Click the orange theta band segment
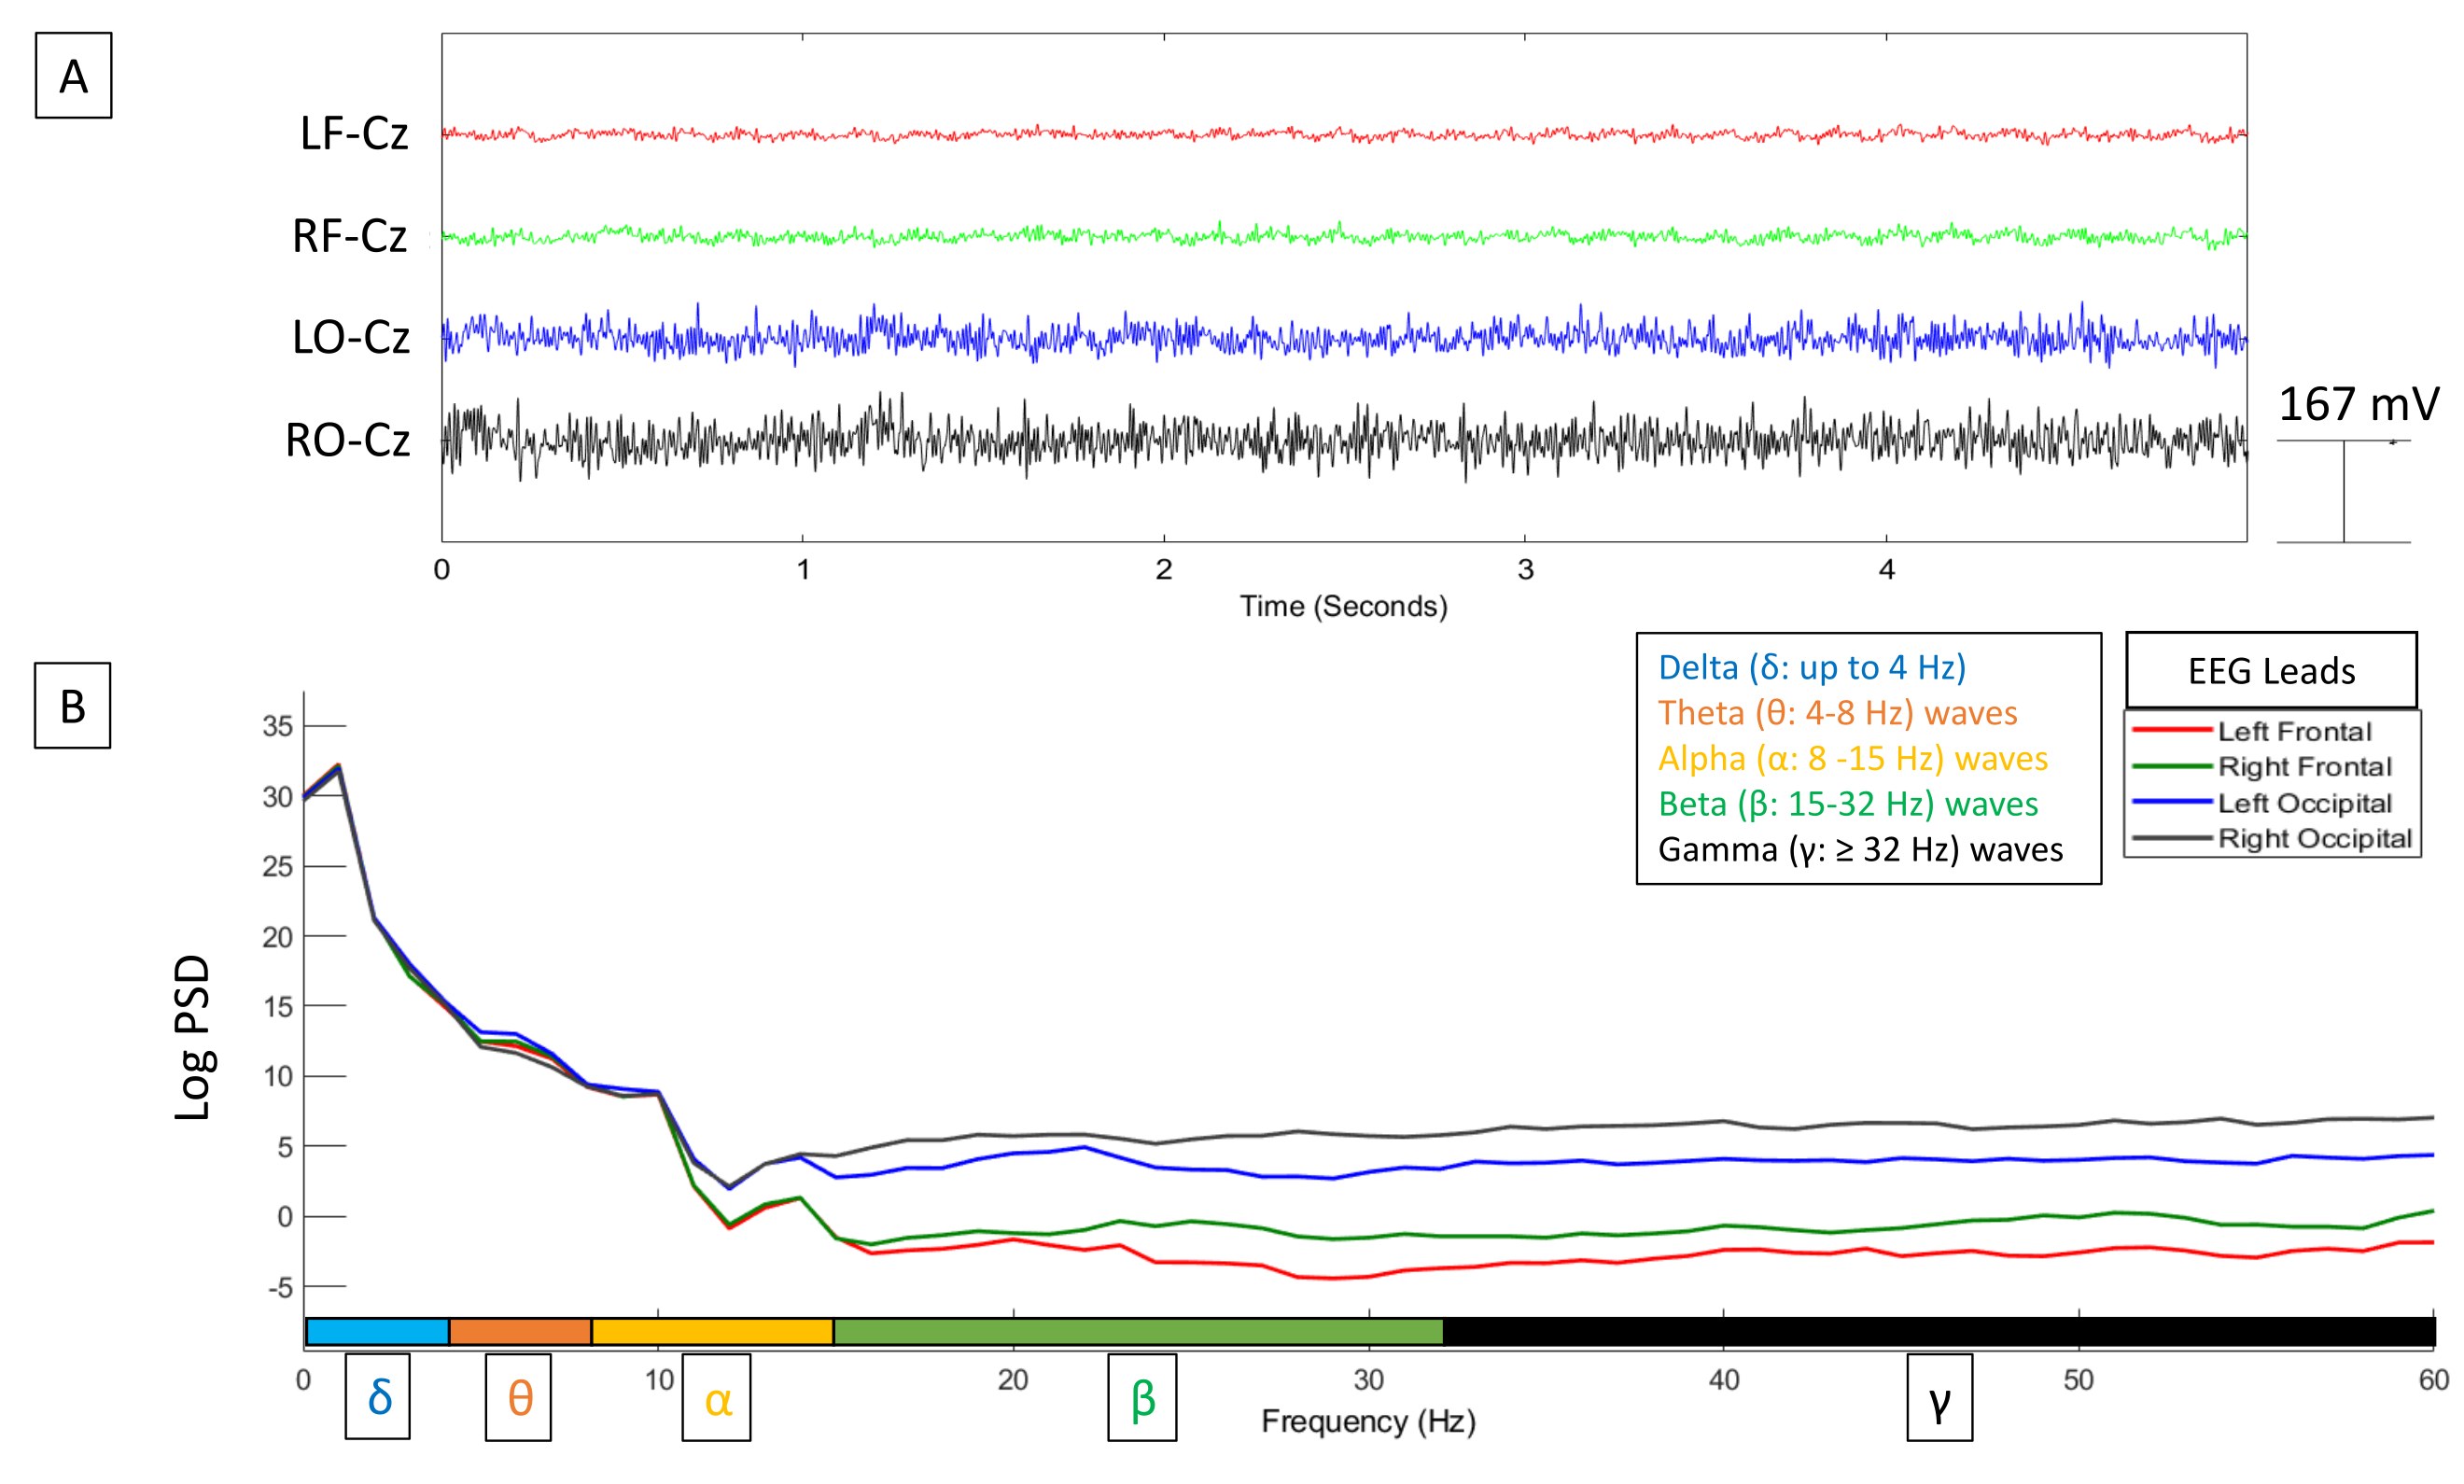Viewport: 2464px width, 1484px height. pos(520,1331)
